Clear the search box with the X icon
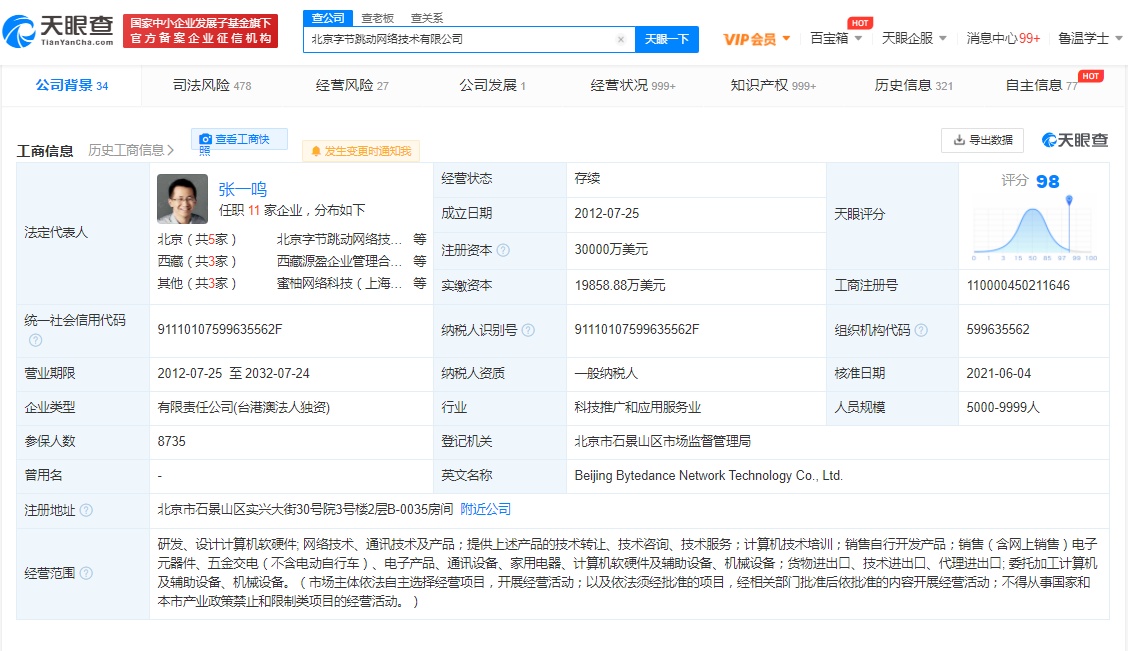Viewport: 1128px width, 651px height. click(621, 40)
